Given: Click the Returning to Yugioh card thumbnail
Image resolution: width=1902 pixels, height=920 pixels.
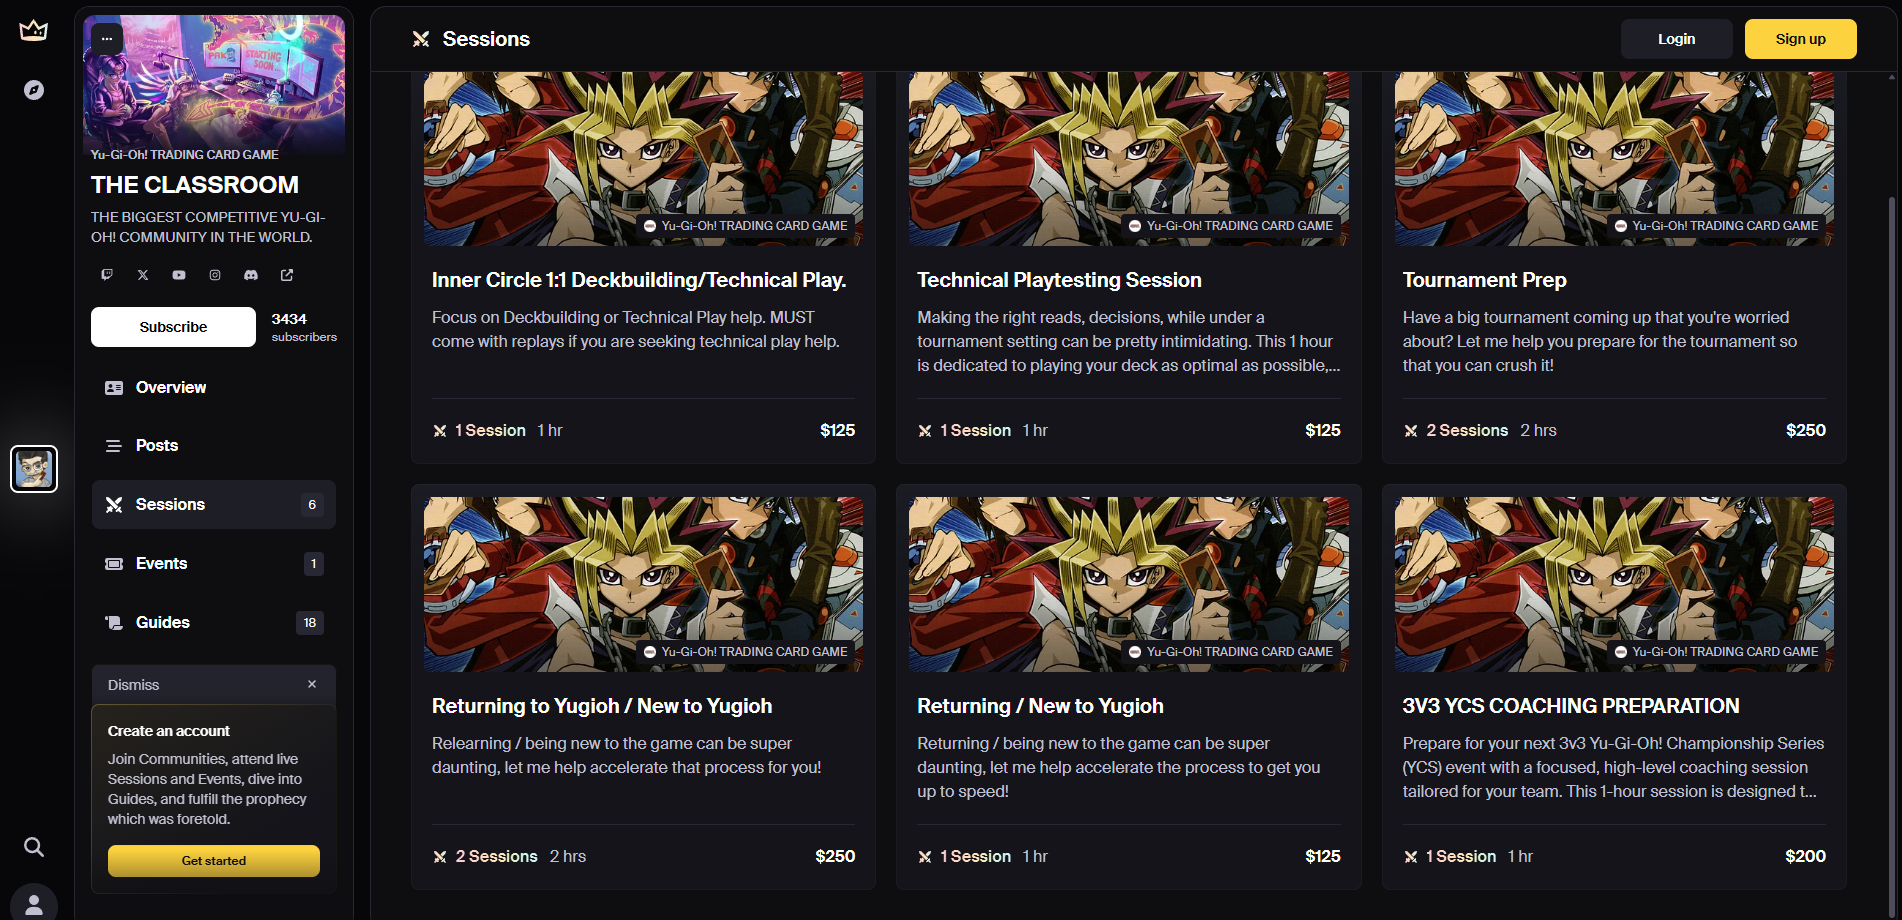Looking at the screenshot, I should (x=643, y=584).
